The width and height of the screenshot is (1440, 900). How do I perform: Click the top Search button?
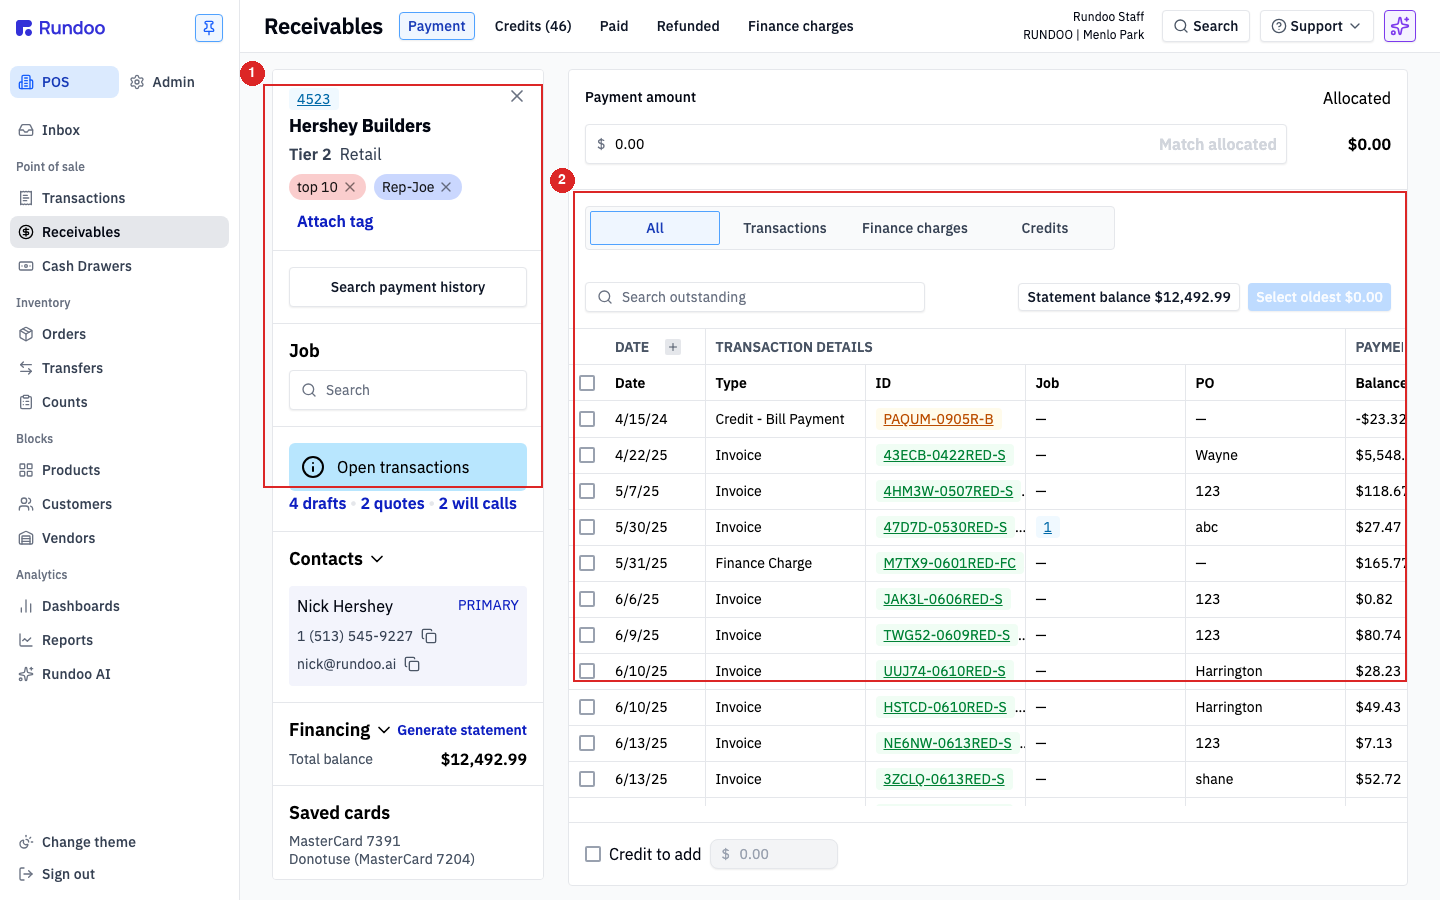pos(1206,26)
